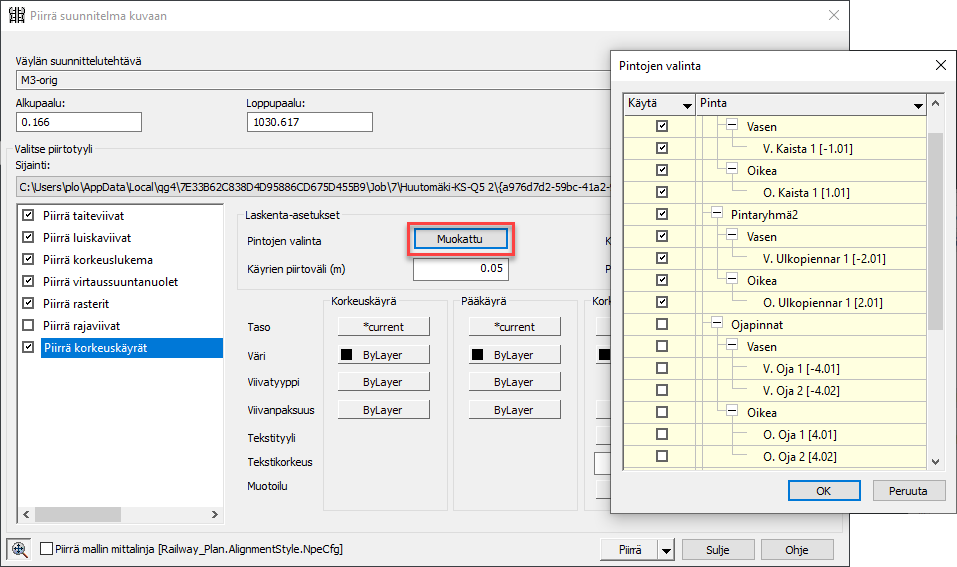This screenshot has height=567, width=957.
Task: Click the Loppupaalu input field
Action: click(x=309, y=122)
